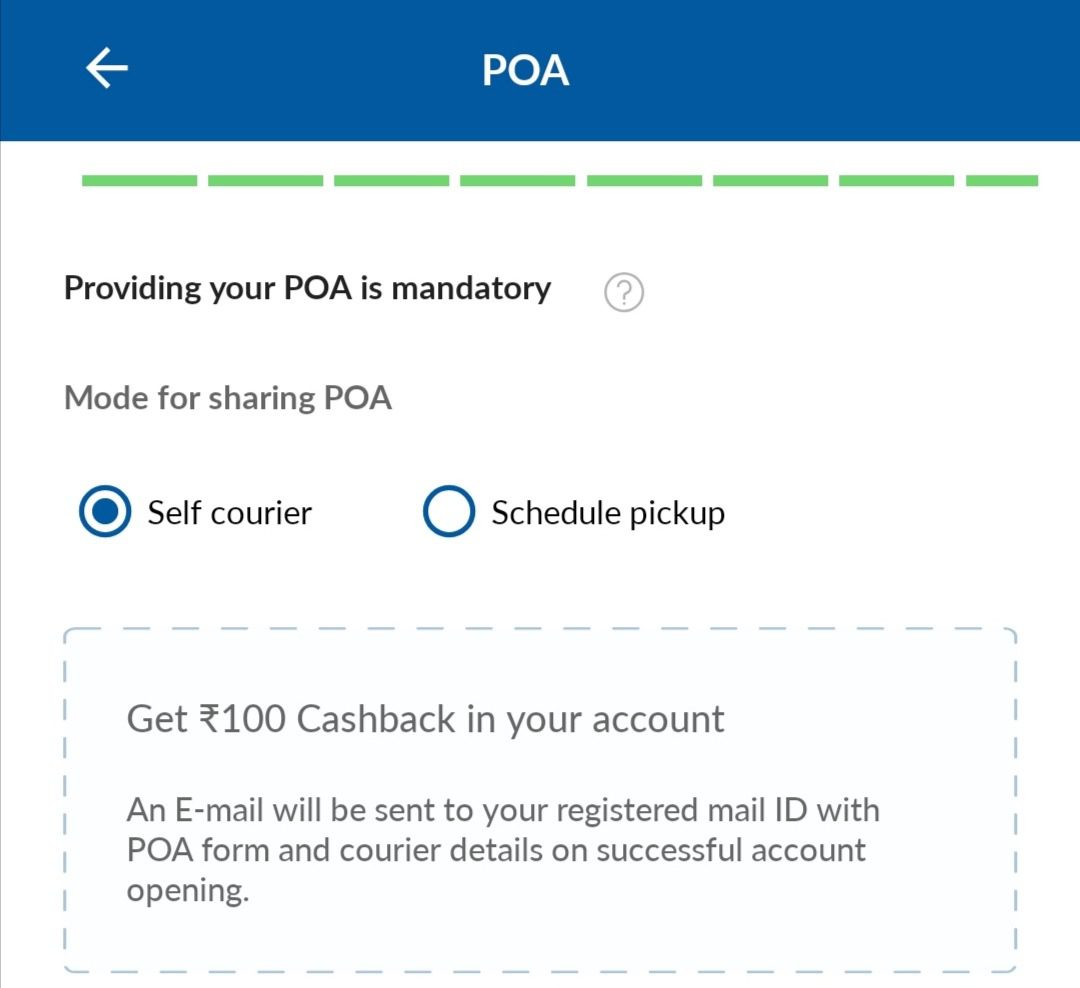
Task: Tap the 'Get ₹100 Cashback' heading
Action: pos(425,719)
